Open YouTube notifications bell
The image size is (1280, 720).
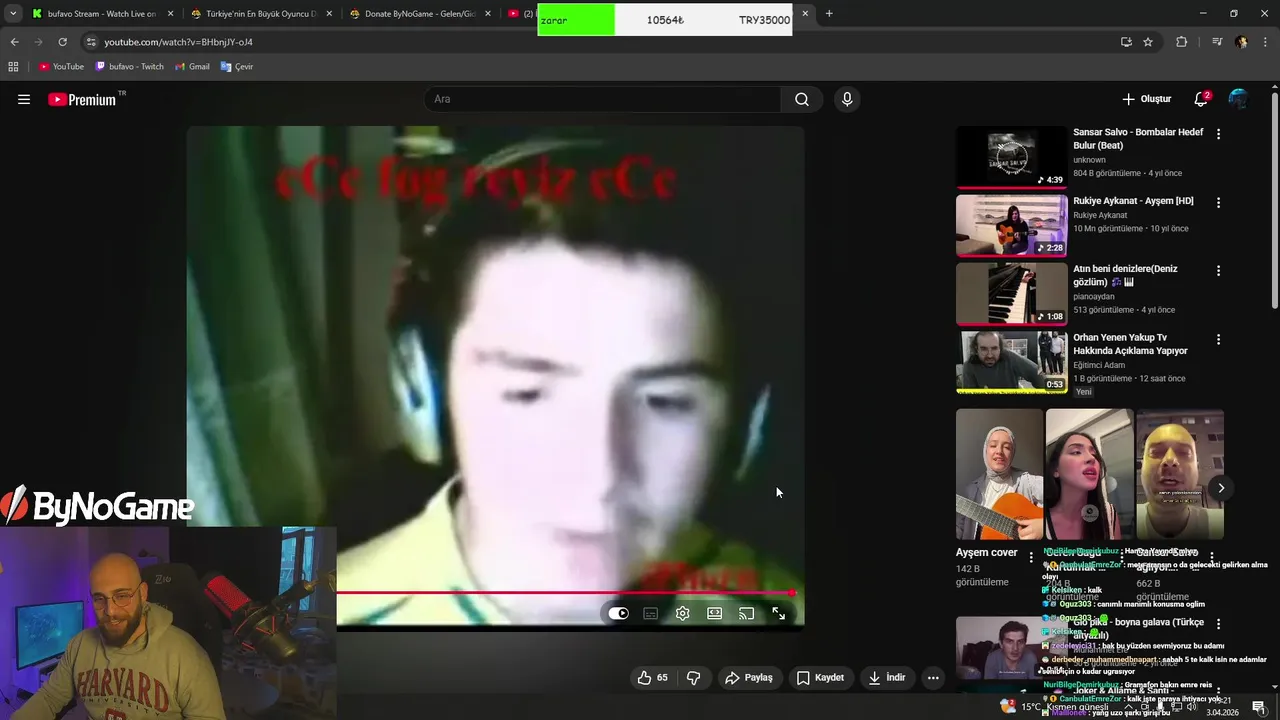[x=1201, y=99]
